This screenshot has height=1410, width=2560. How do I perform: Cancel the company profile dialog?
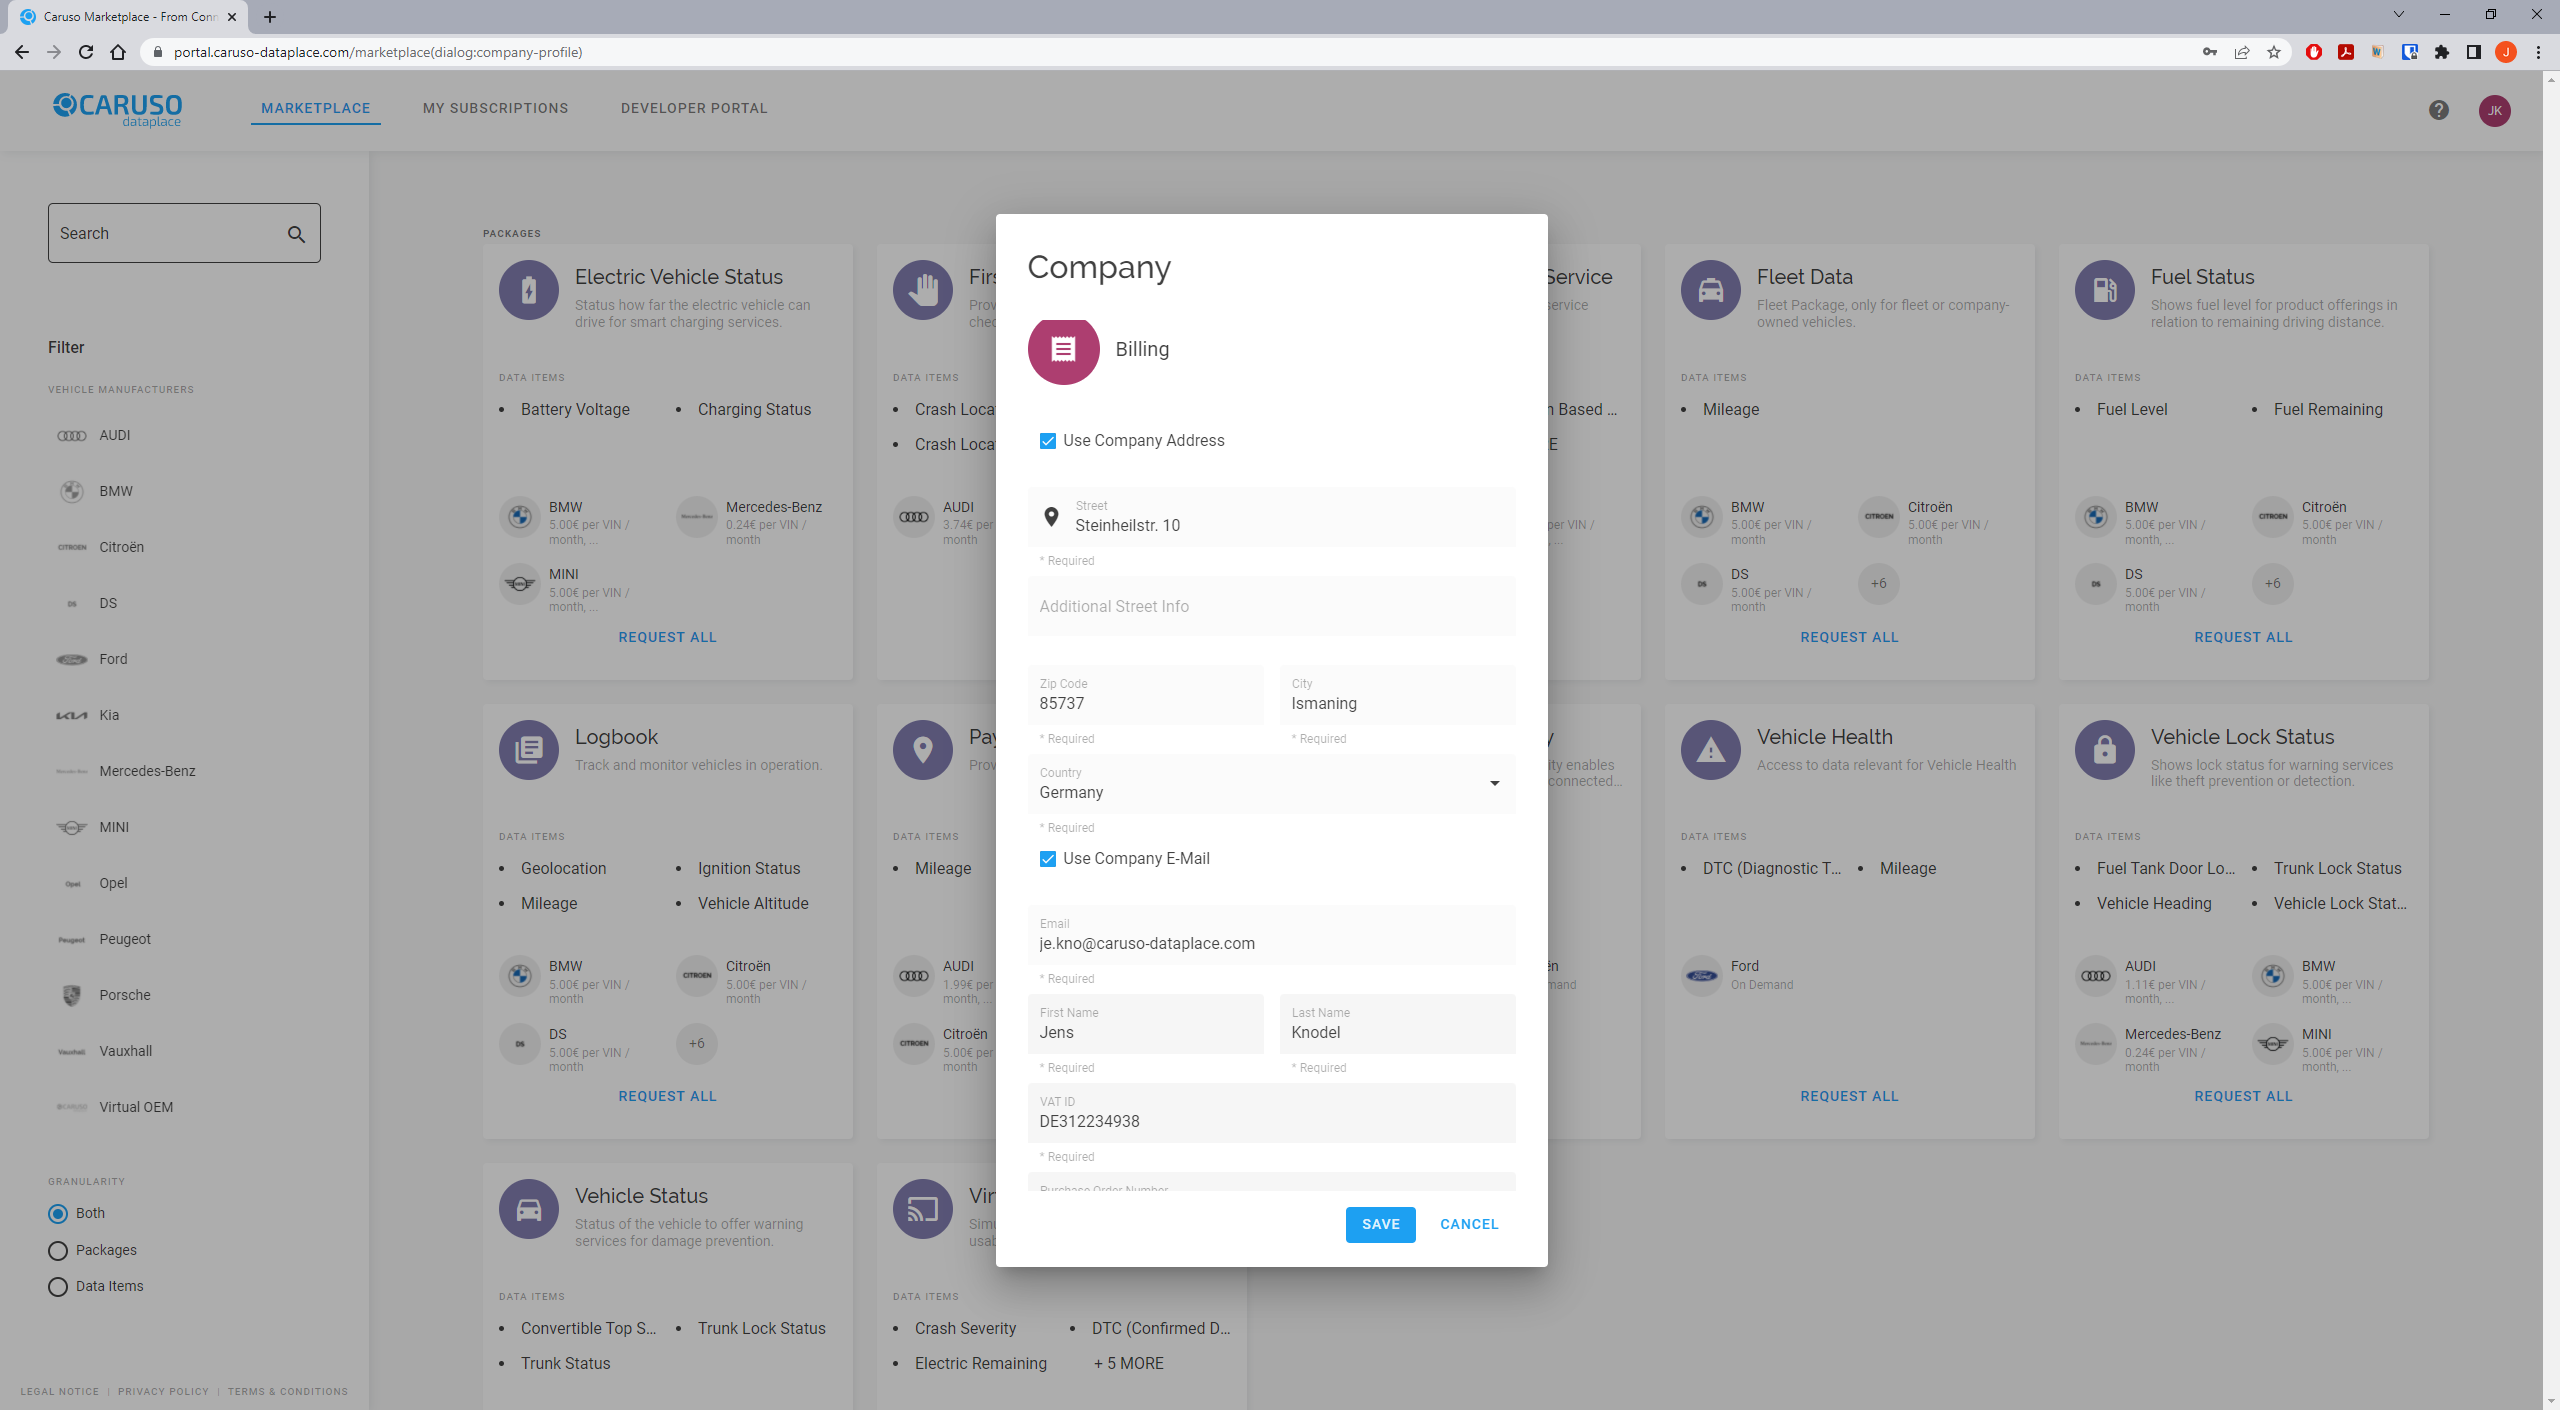(x=1468, y=1224)
